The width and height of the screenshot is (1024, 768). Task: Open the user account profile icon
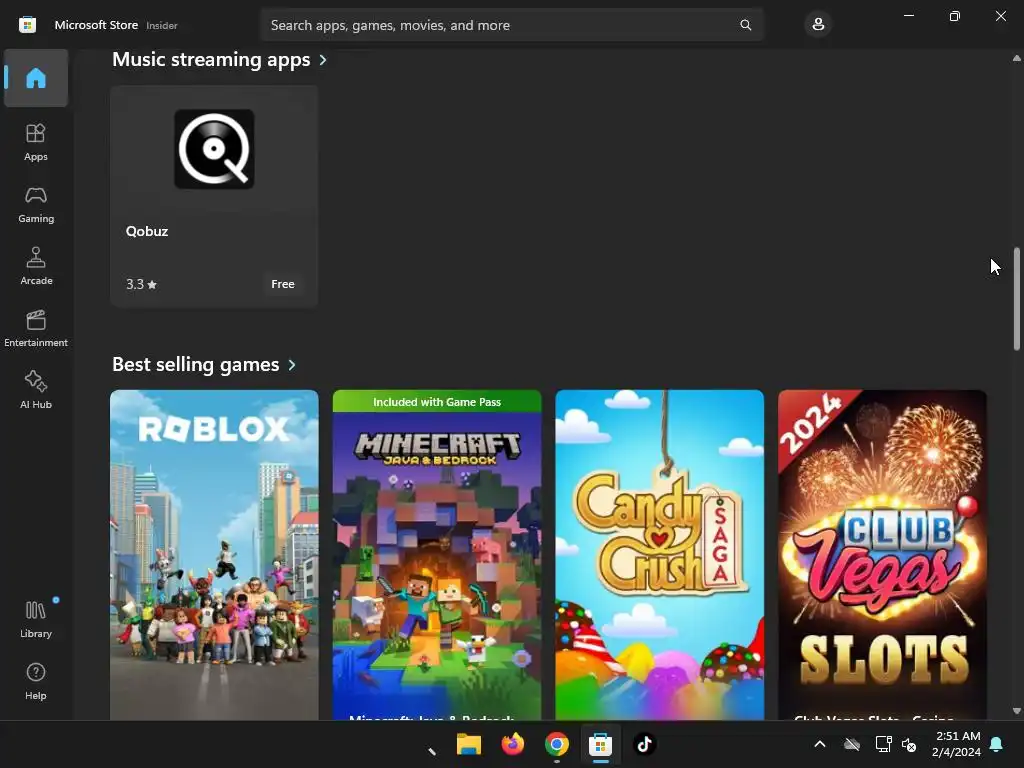pos(818,25)
